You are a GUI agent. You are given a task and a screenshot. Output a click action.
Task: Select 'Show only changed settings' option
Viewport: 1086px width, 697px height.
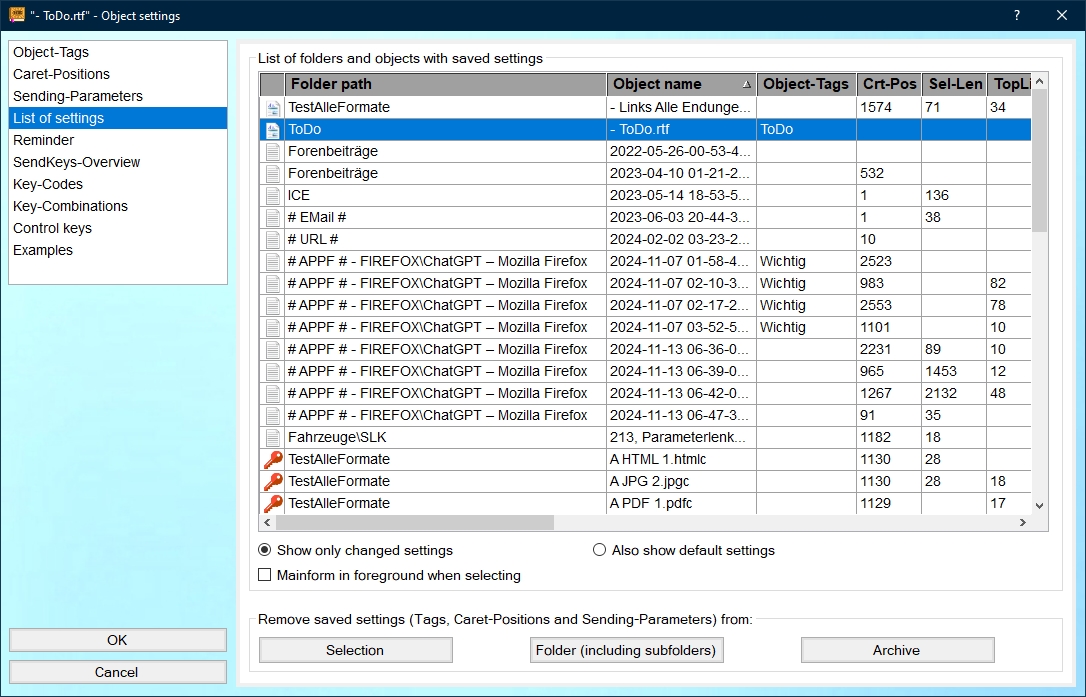pyautogui.click(x=265, y=550)
